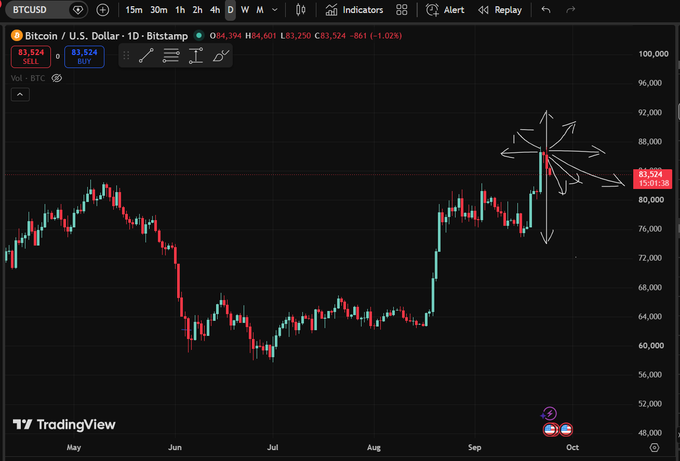Open the candlestick chart type selector
This screenshot has width=680, height=461.
301,10
